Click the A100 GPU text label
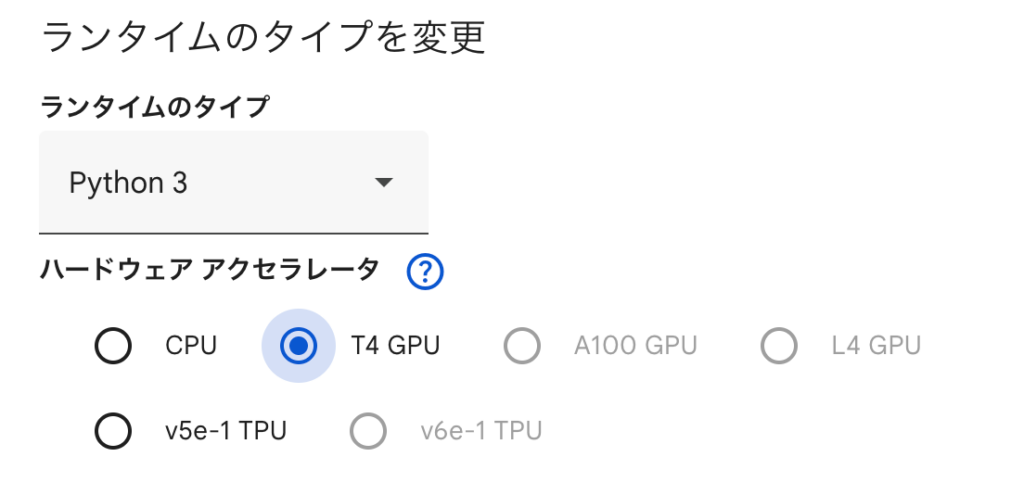This screenshot has width=1024, height=482. point(635,346)
